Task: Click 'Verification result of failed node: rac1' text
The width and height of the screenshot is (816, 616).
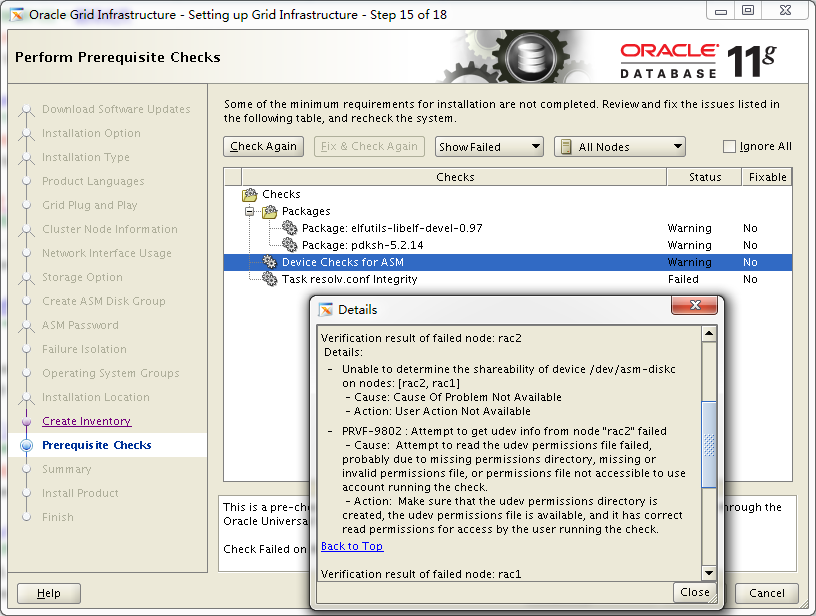Action: click(x=421, y=574)
